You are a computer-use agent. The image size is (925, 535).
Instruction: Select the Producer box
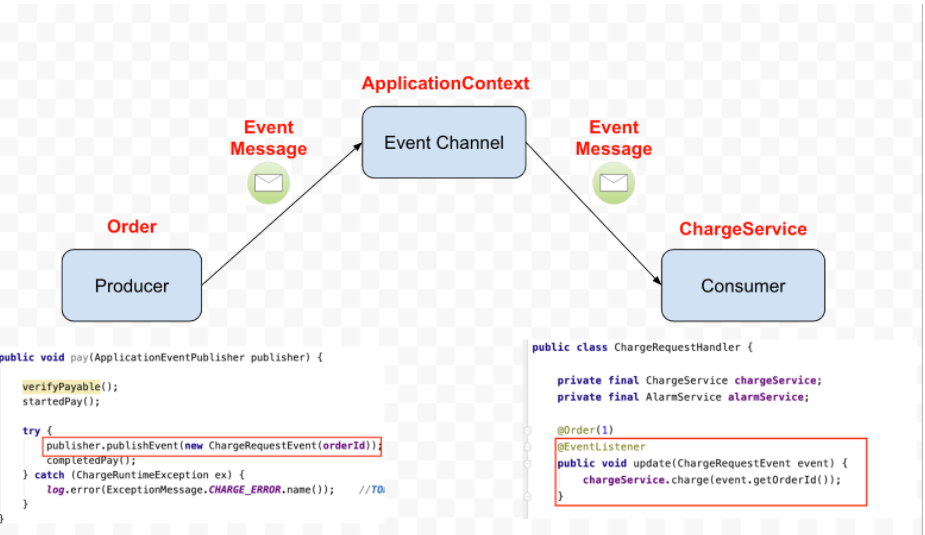point(132,286)
